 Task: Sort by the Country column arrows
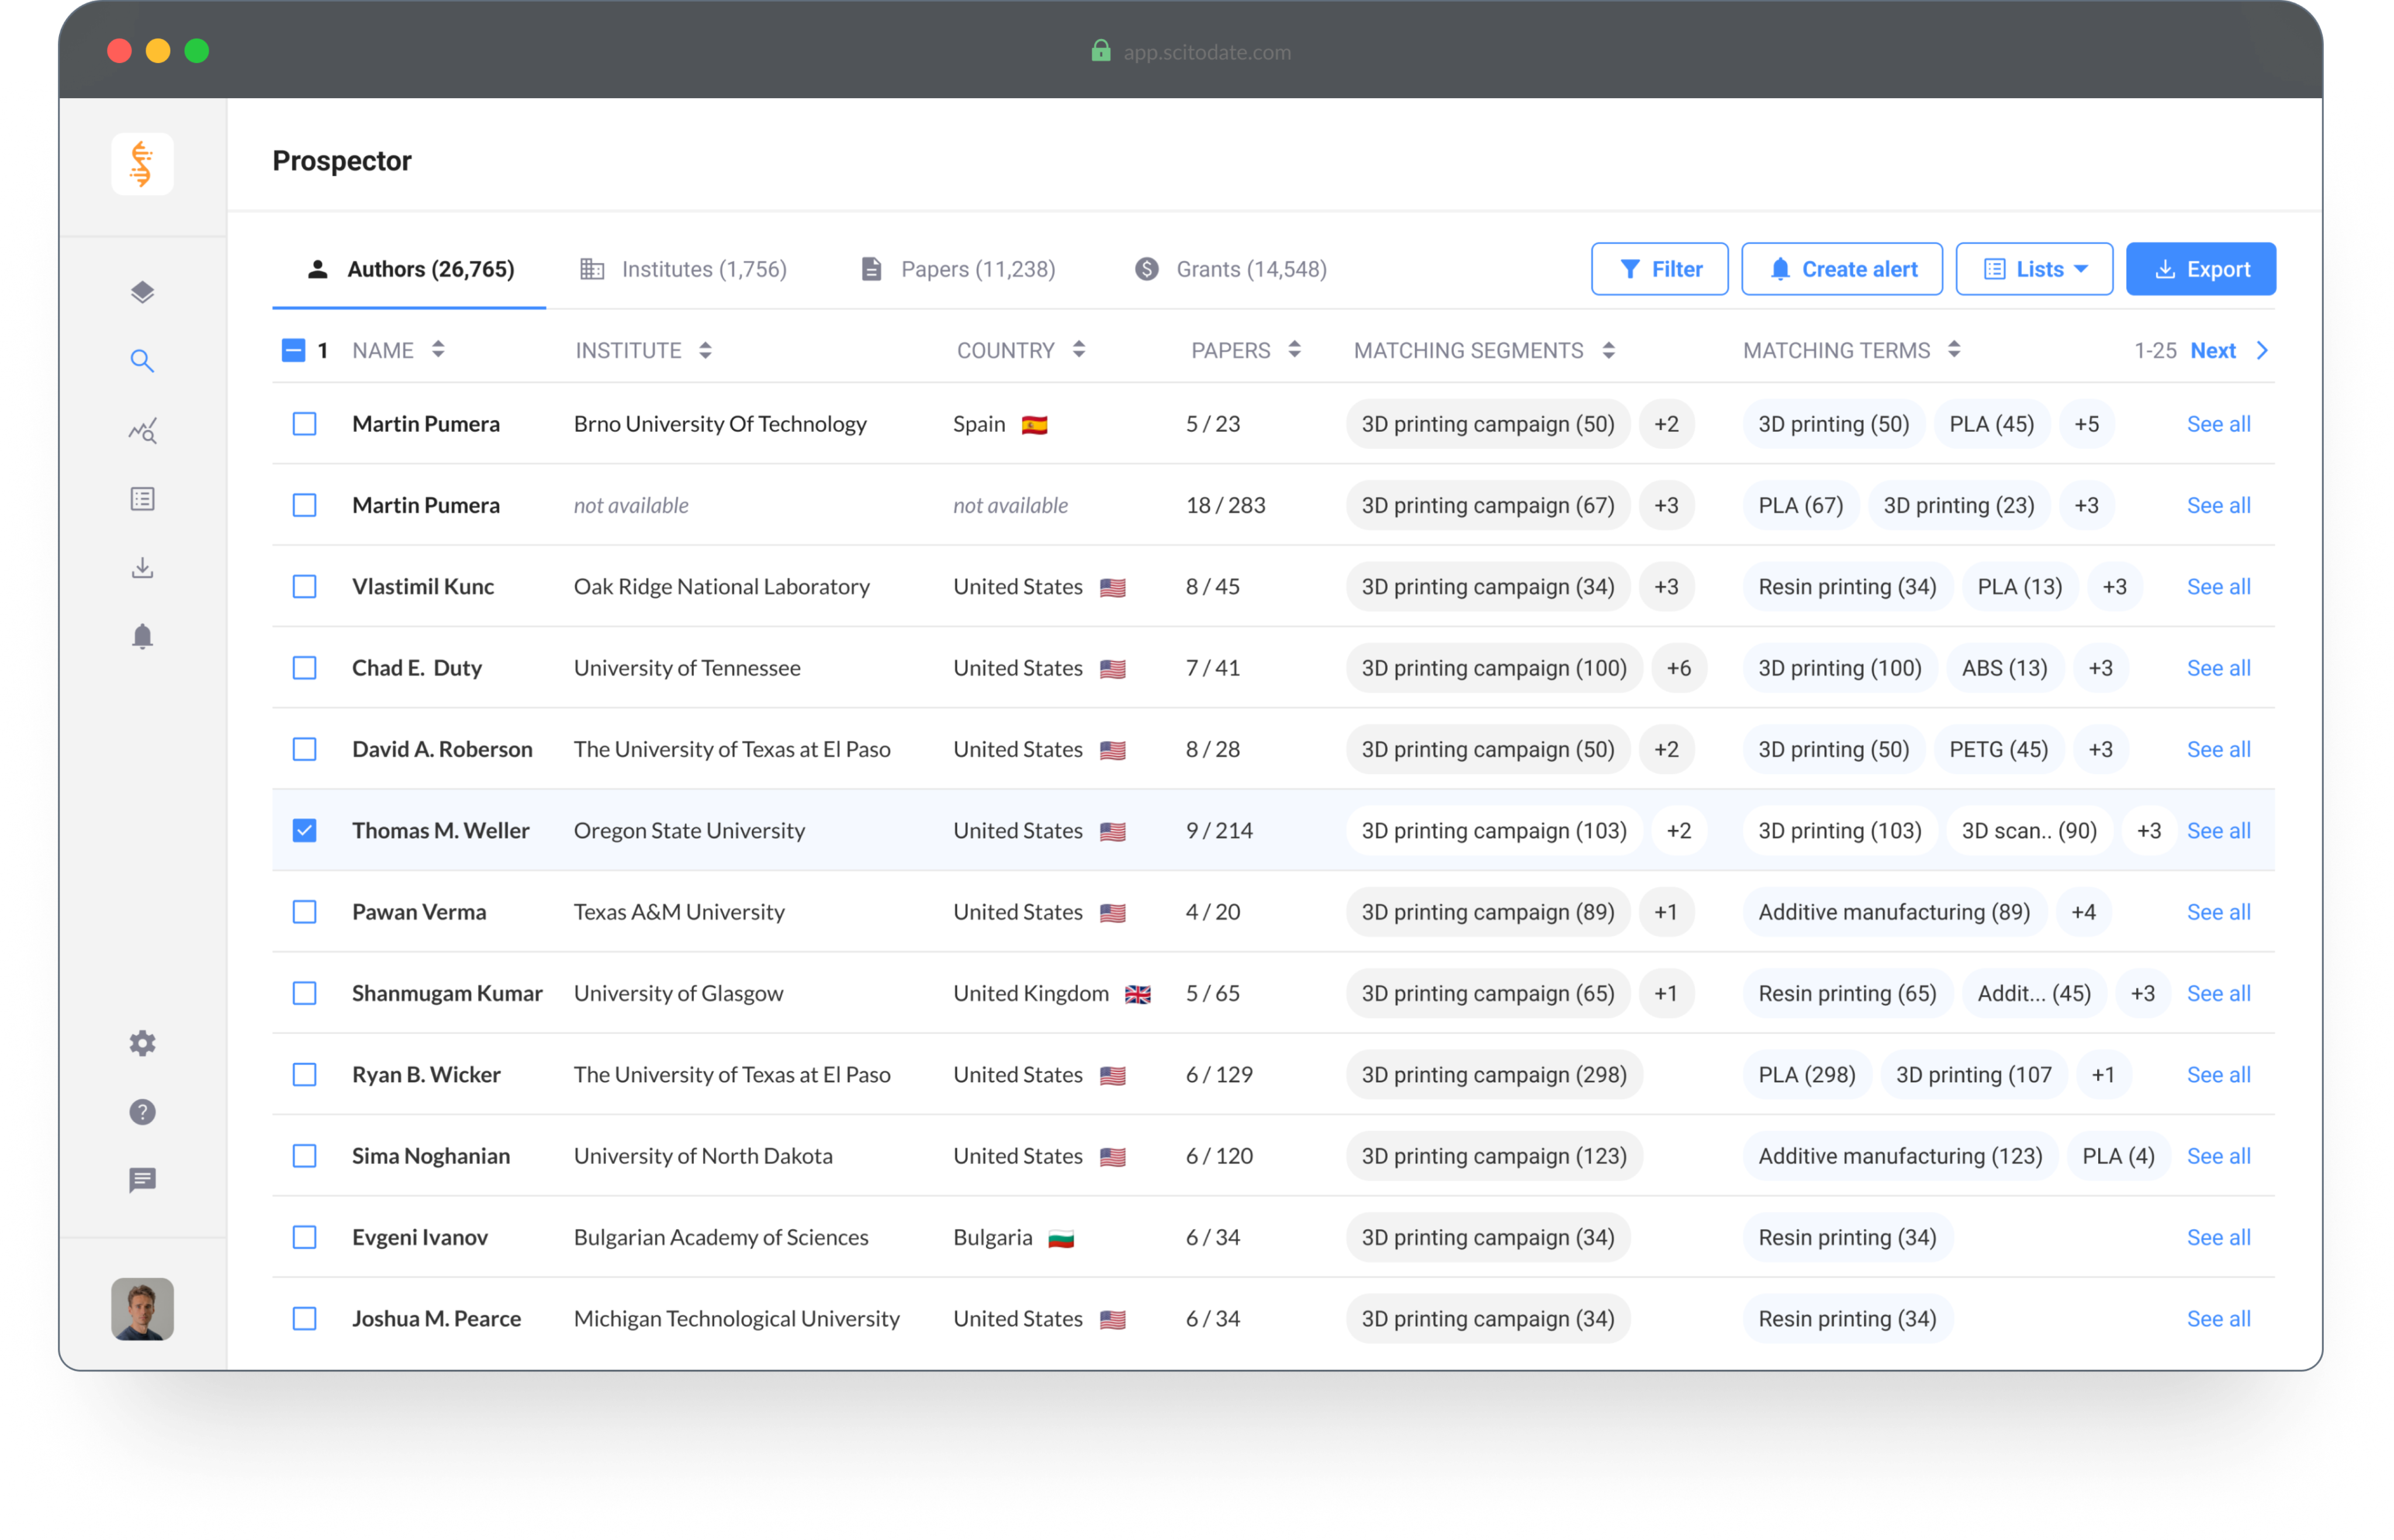[1078, 350]
